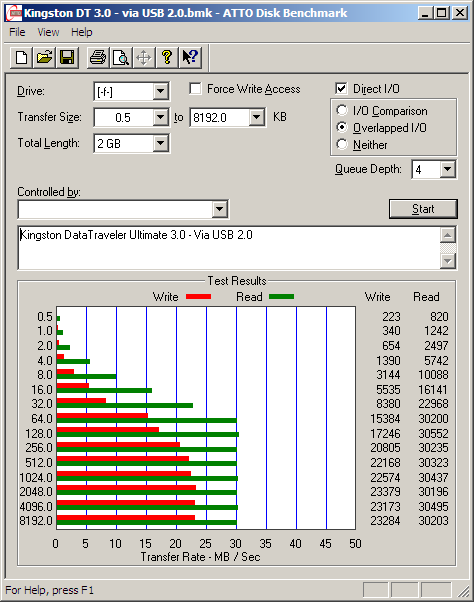Close the ATTO Disk Benchmark window
This screenshot has width=474, height=602.
click(x=459, y=13)
